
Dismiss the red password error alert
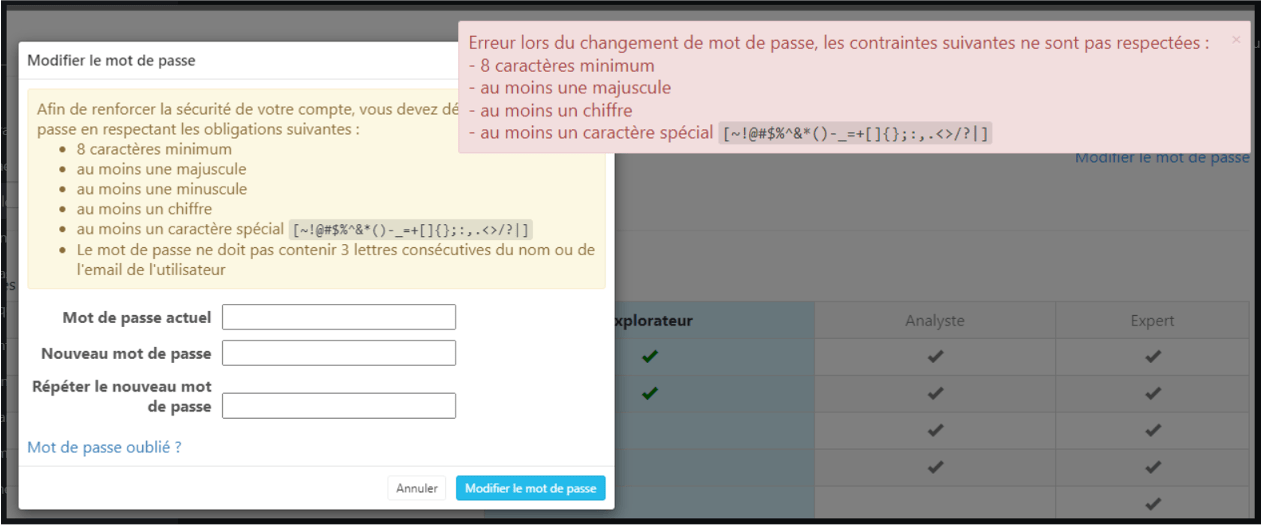(x=1236, y=40)
